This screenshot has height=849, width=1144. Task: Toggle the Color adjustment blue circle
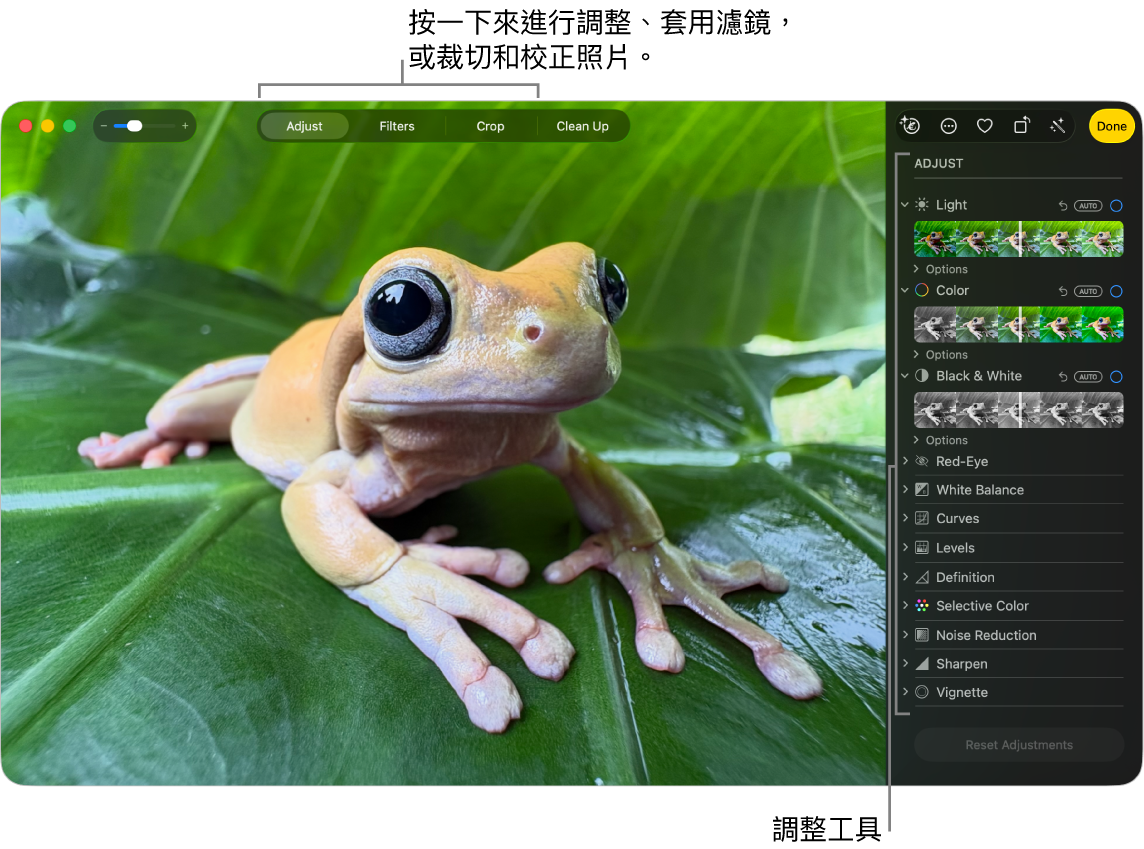click(1116, 292)
